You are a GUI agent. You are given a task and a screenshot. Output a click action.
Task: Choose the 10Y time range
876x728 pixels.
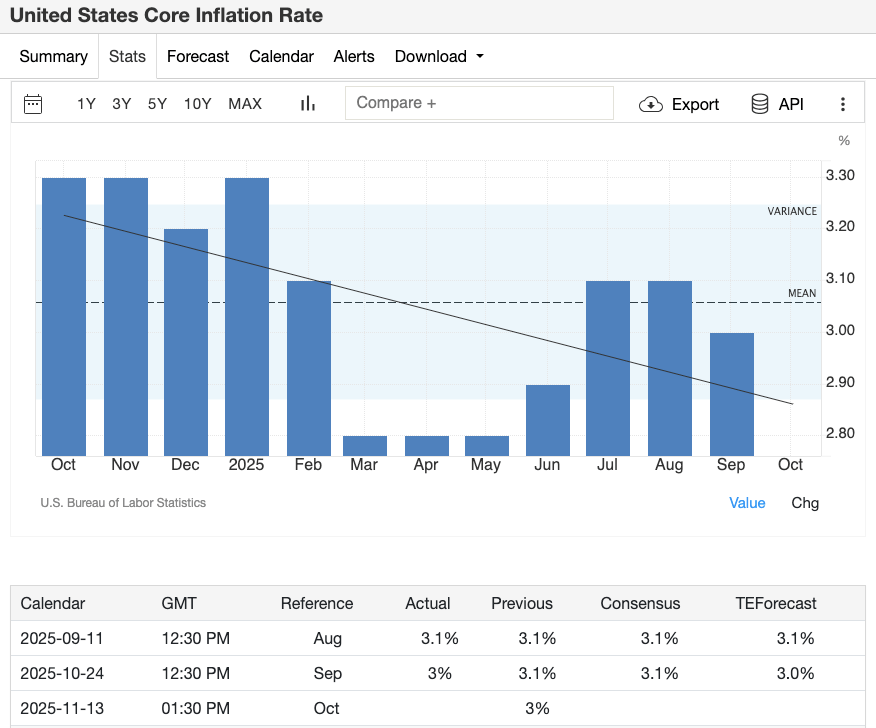(197, 104)
